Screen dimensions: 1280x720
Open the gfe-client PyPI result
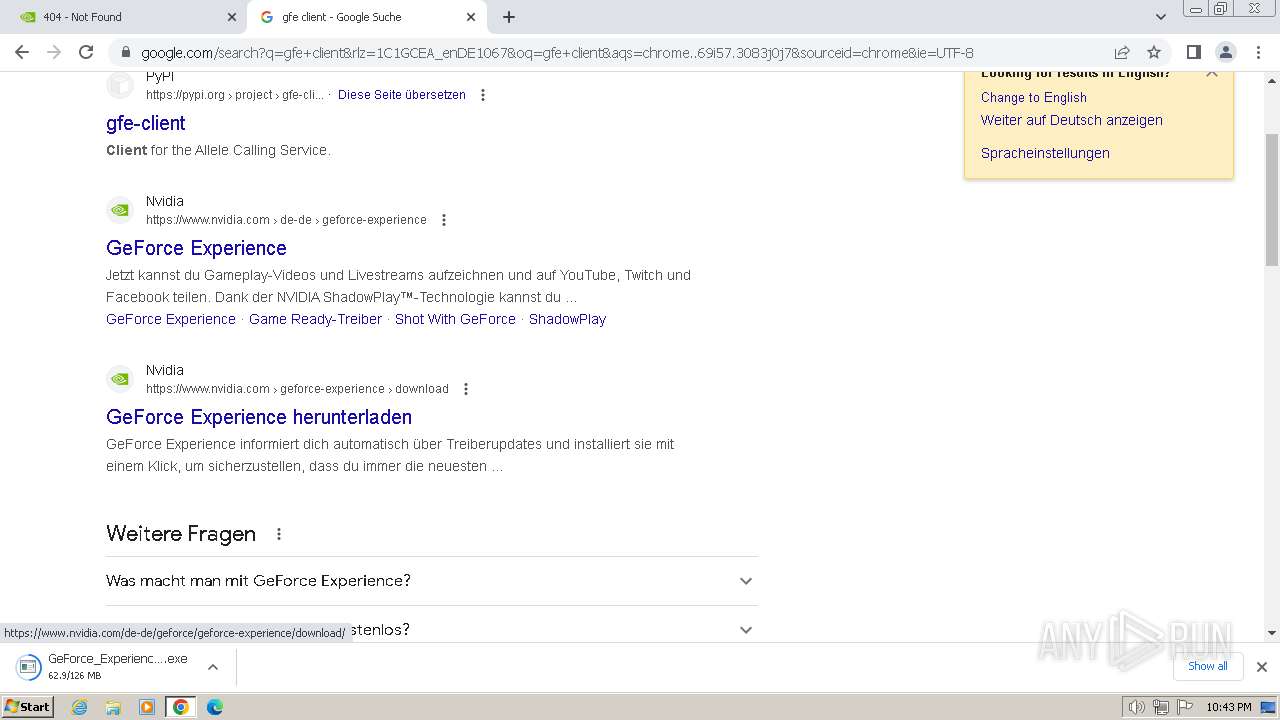pyautogui.click(x=146, y=123)
